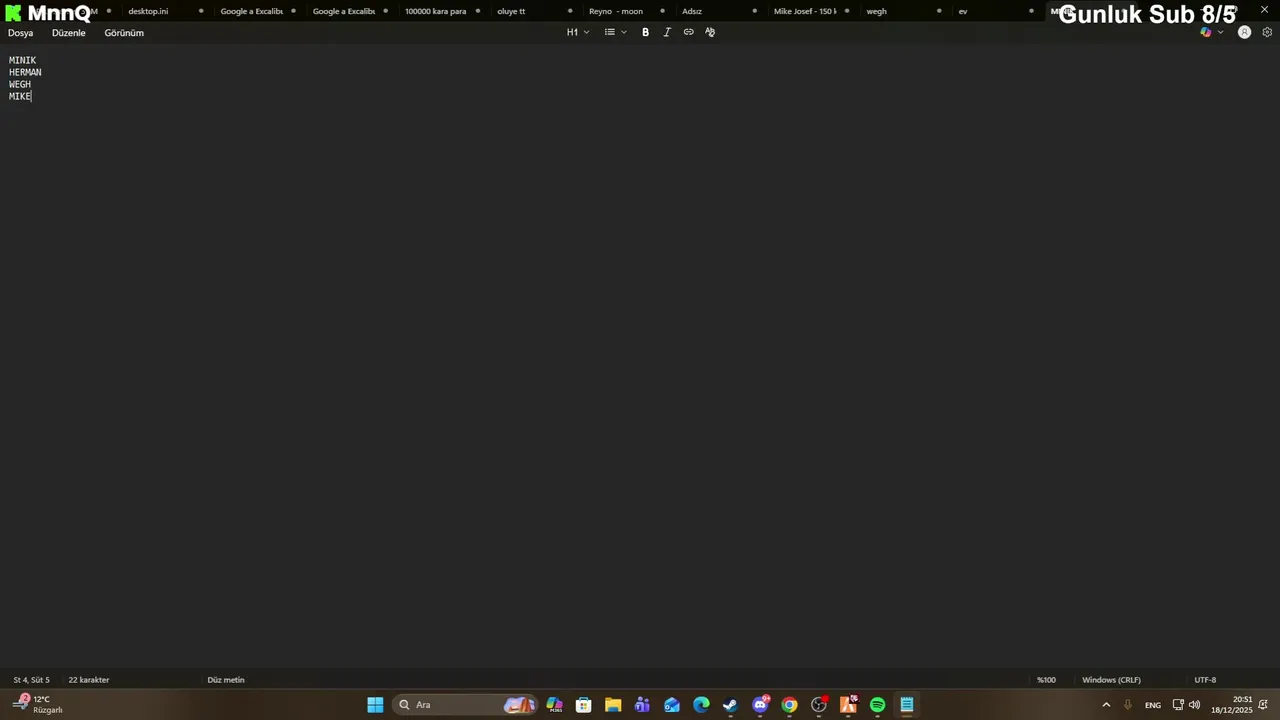Image resolution: width=1280 pixels, height=720 pixels.
Task: Open Steam from the taskbar
Action: click(x=730, y=705)
